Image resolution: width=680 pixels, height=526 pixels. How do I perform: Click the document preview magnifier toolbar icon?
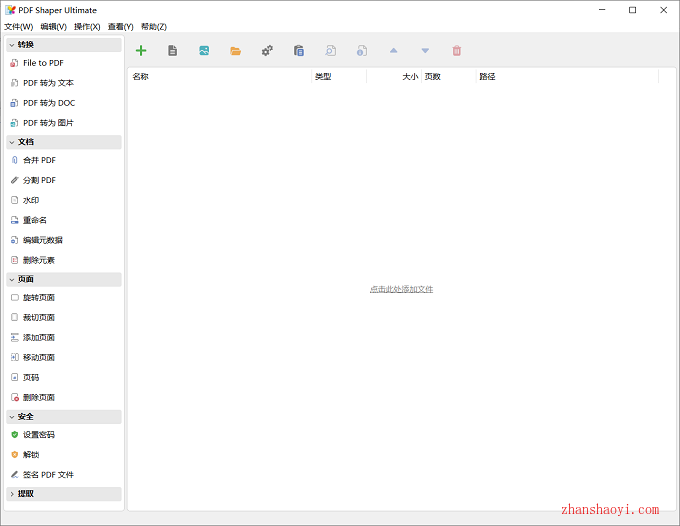[330, 51]
